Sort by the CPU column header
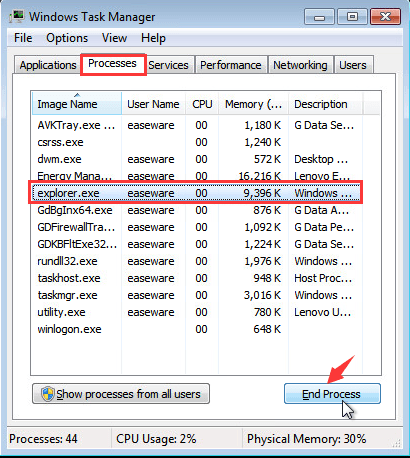This screenshot has height=458, width=410. point(202,104)
